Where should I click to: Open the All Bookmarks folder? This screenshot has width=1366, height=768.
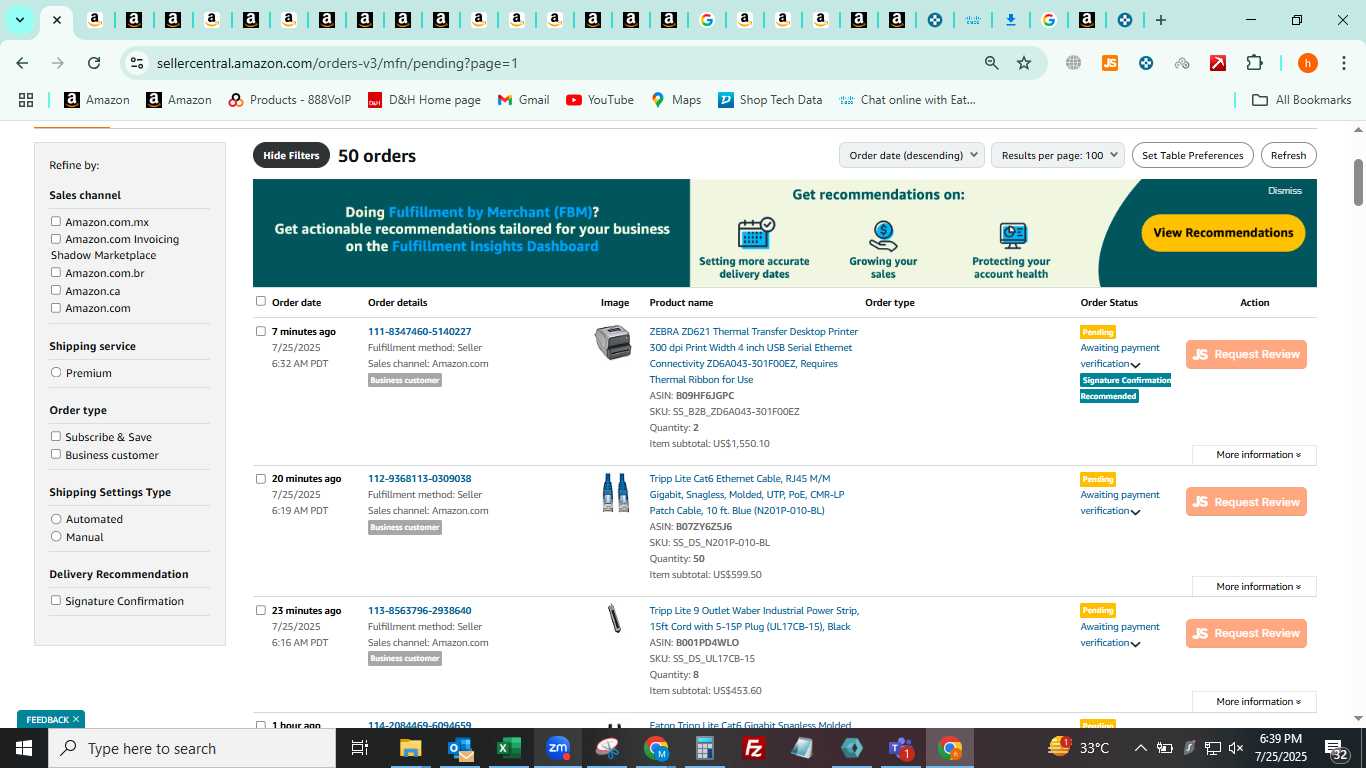tap(1302, 100)
